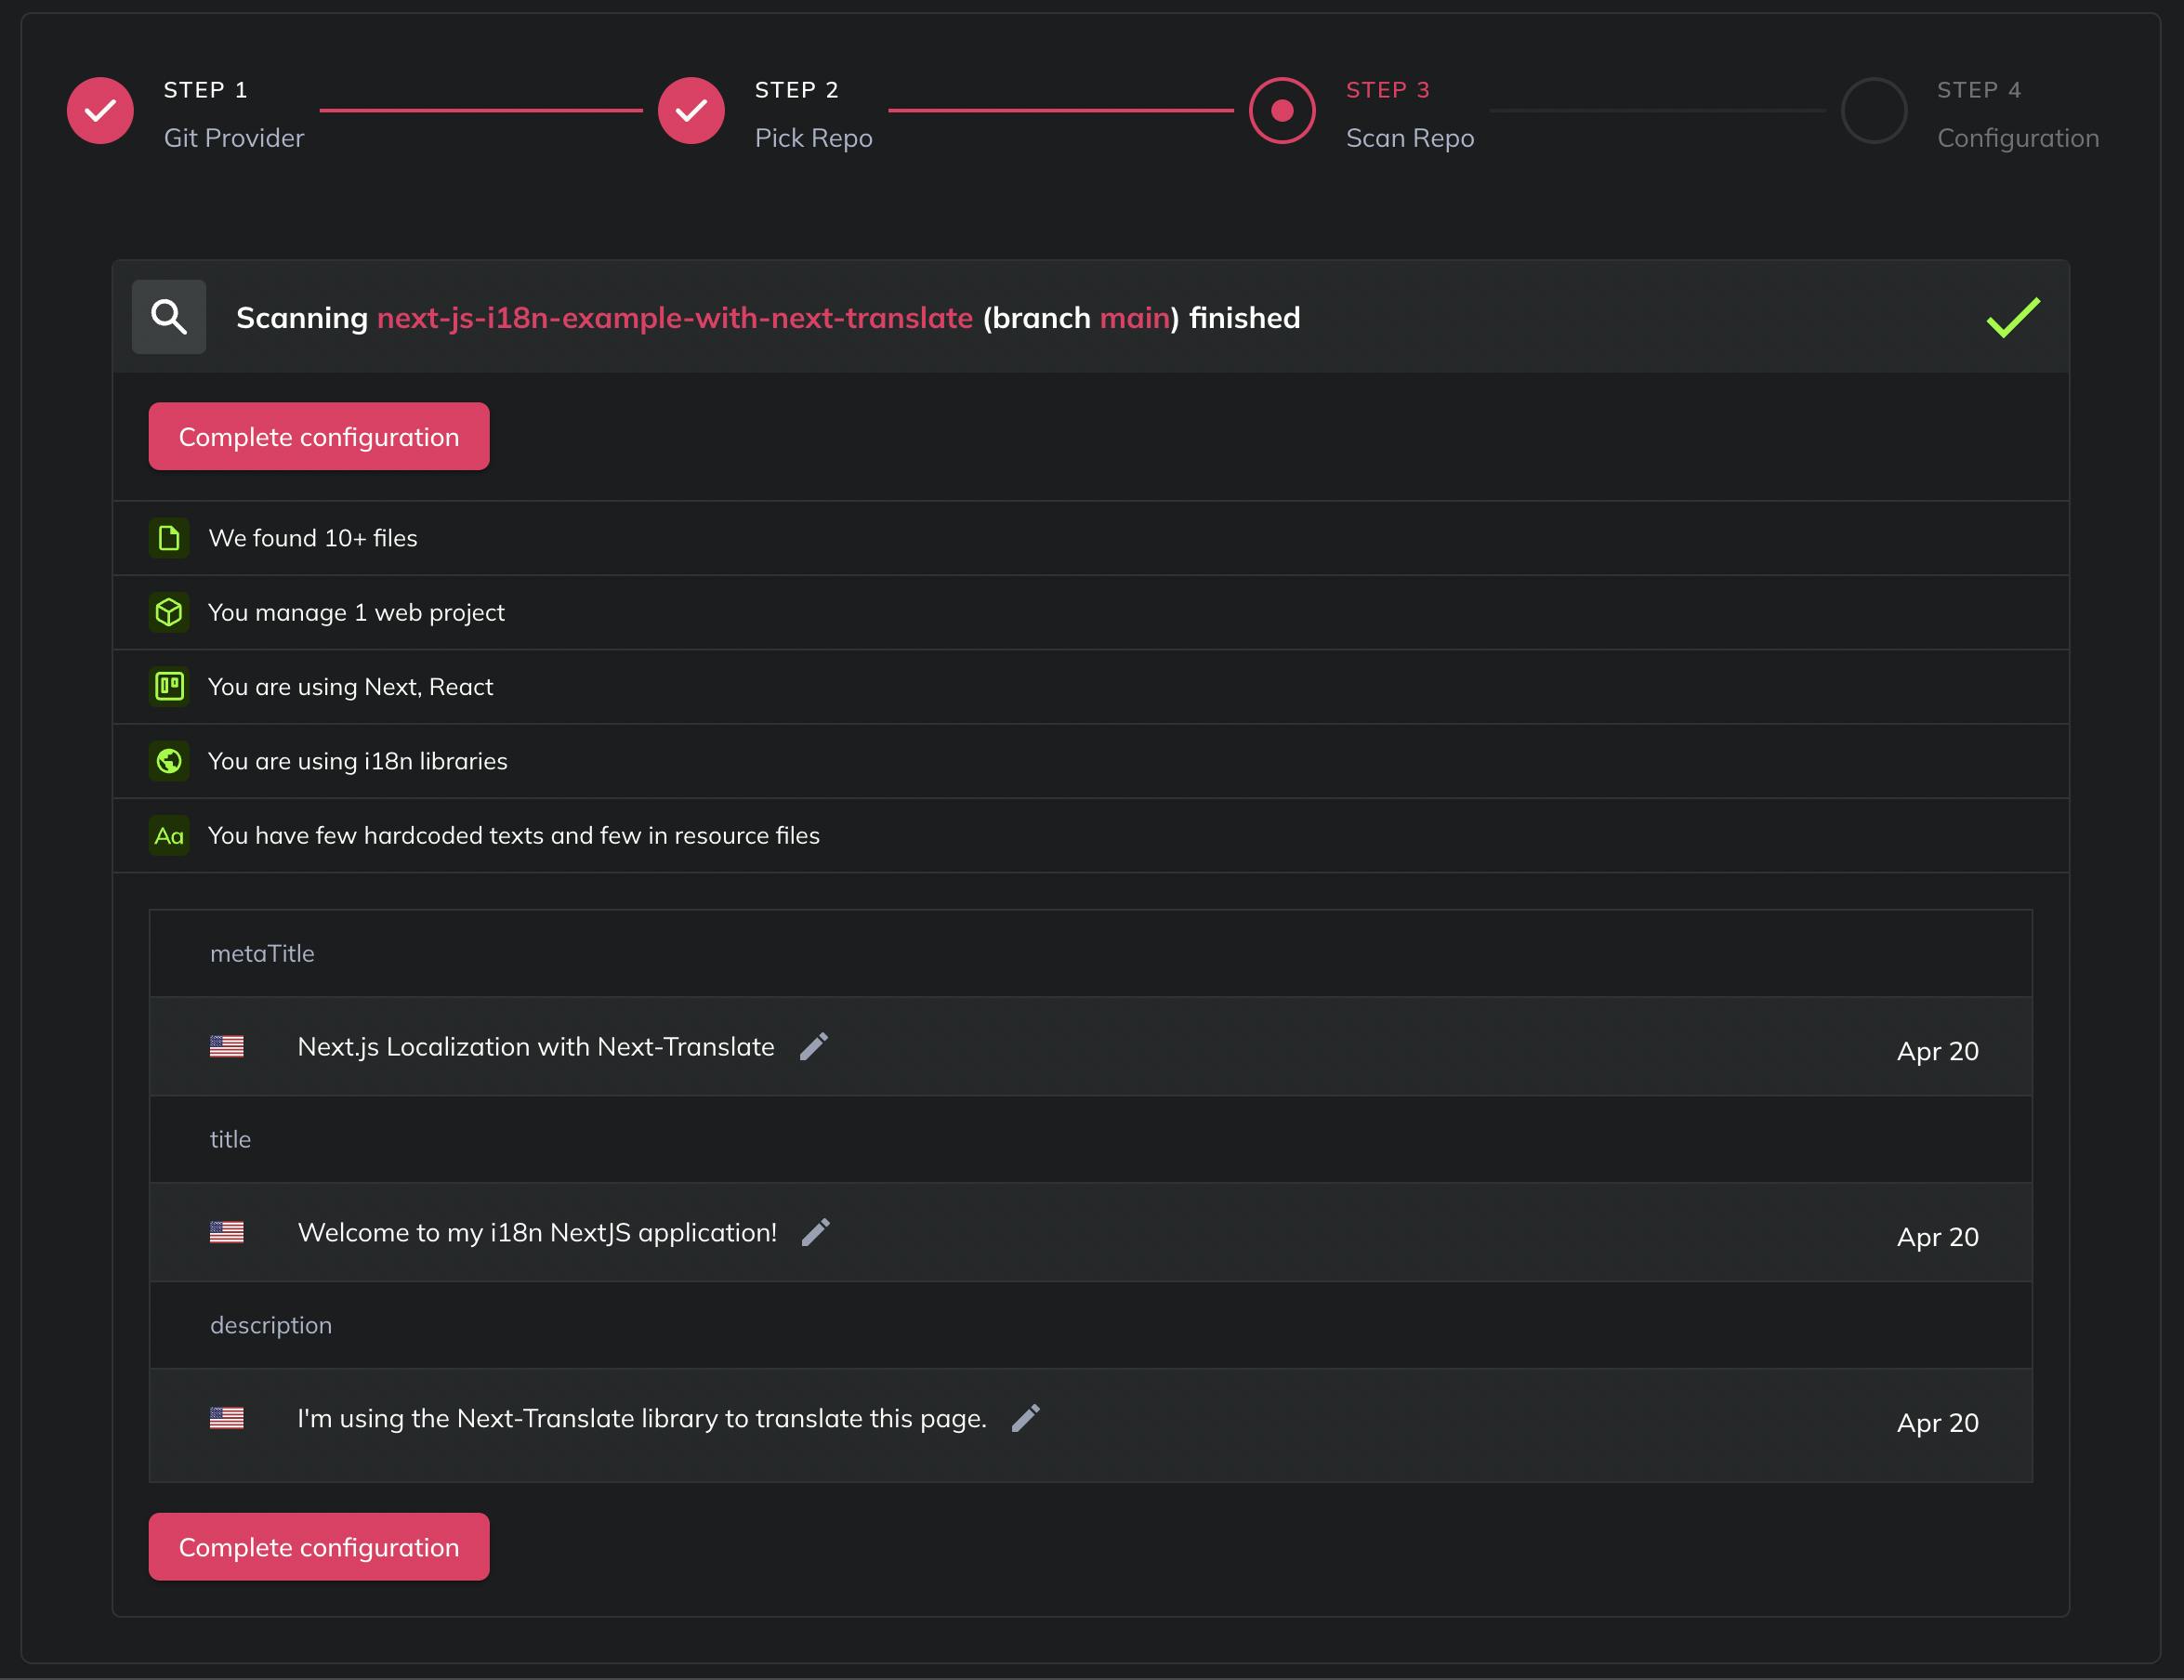The image size is (2184, 1680).
Task: Click 'You are using Next, React' text
Action: 350,687
